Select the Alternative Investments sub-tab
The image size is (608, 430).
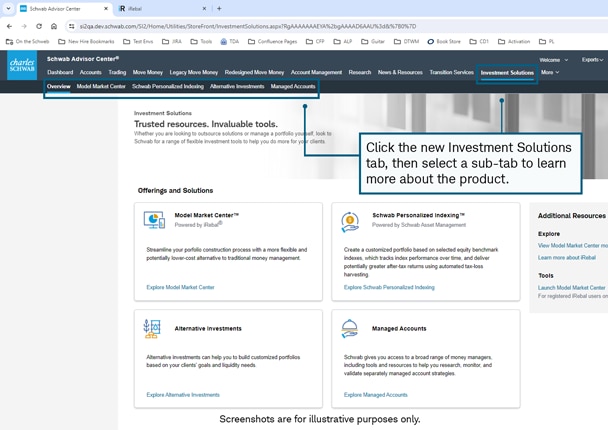237,86
